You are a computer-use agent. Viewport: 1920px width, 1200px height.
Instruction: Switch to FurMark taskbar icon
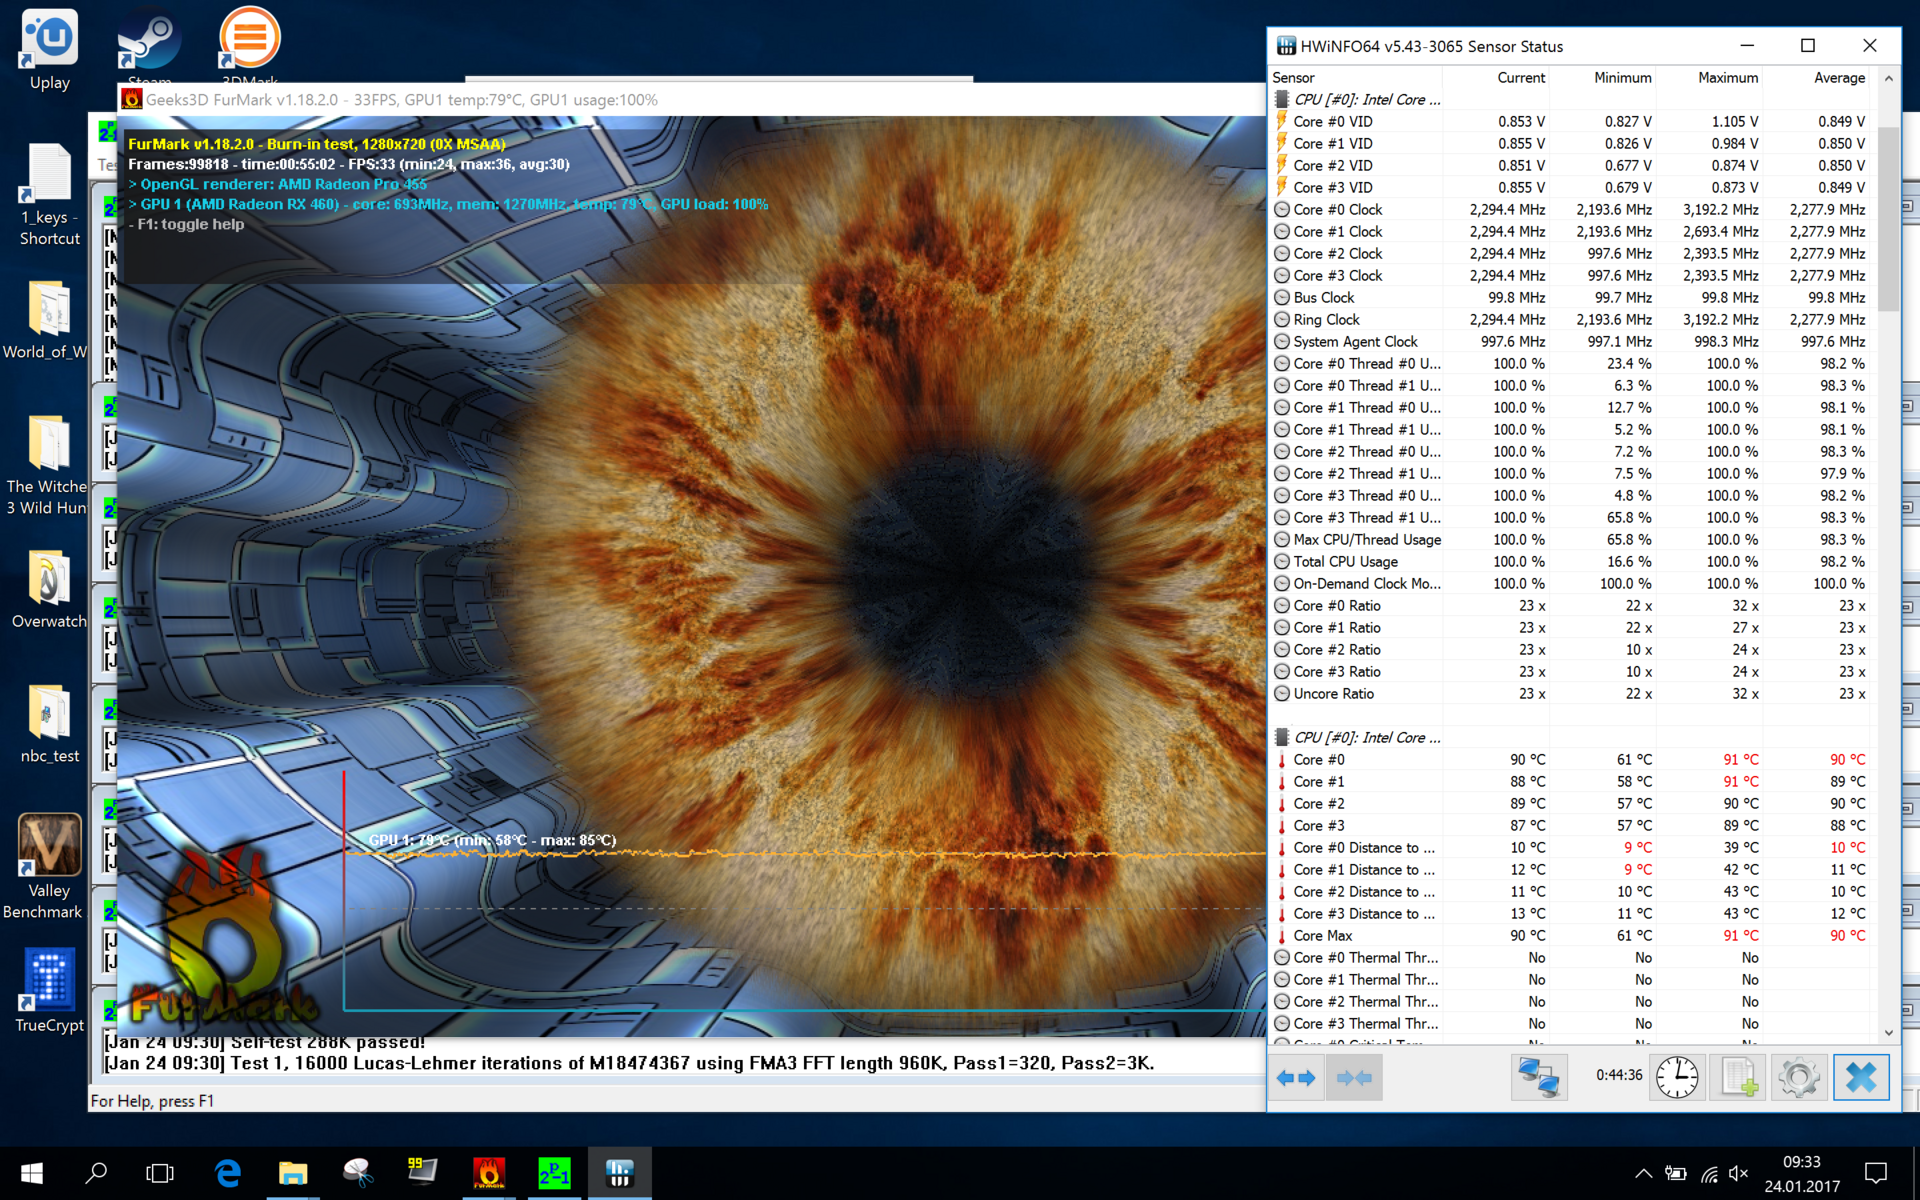pyautogui.click(x=489, y=1173)
